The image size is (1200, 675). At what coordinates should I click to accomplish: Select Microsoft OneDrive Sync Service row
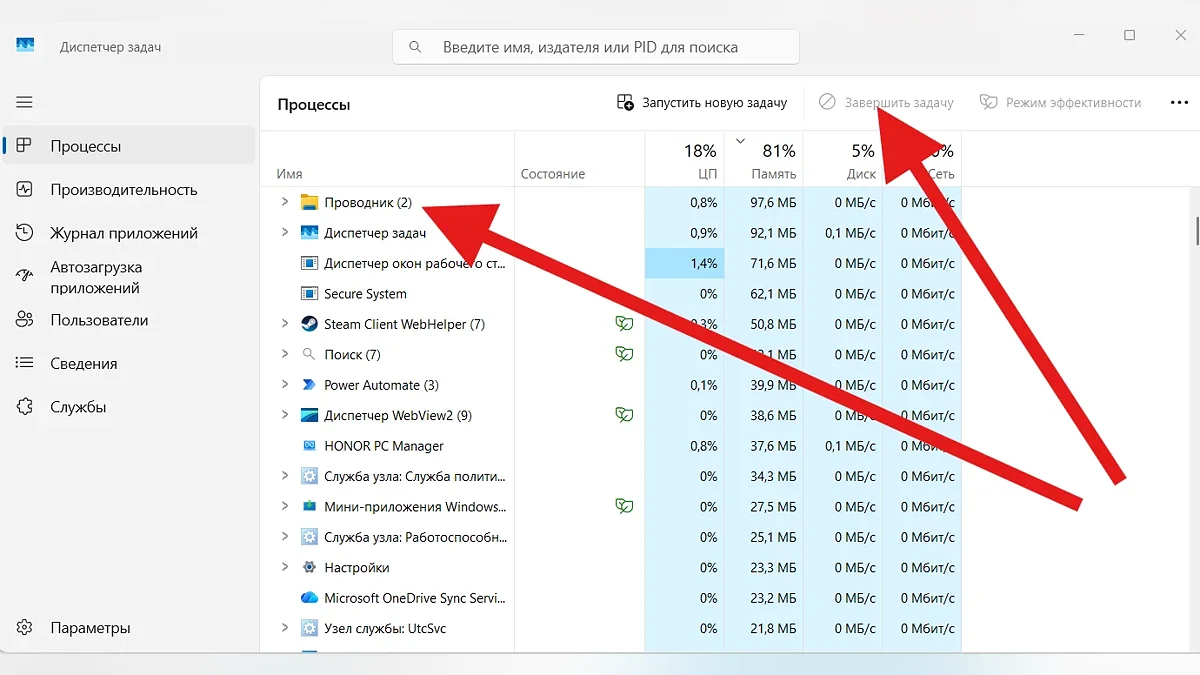pyautogui.click(x=610, y=598)
